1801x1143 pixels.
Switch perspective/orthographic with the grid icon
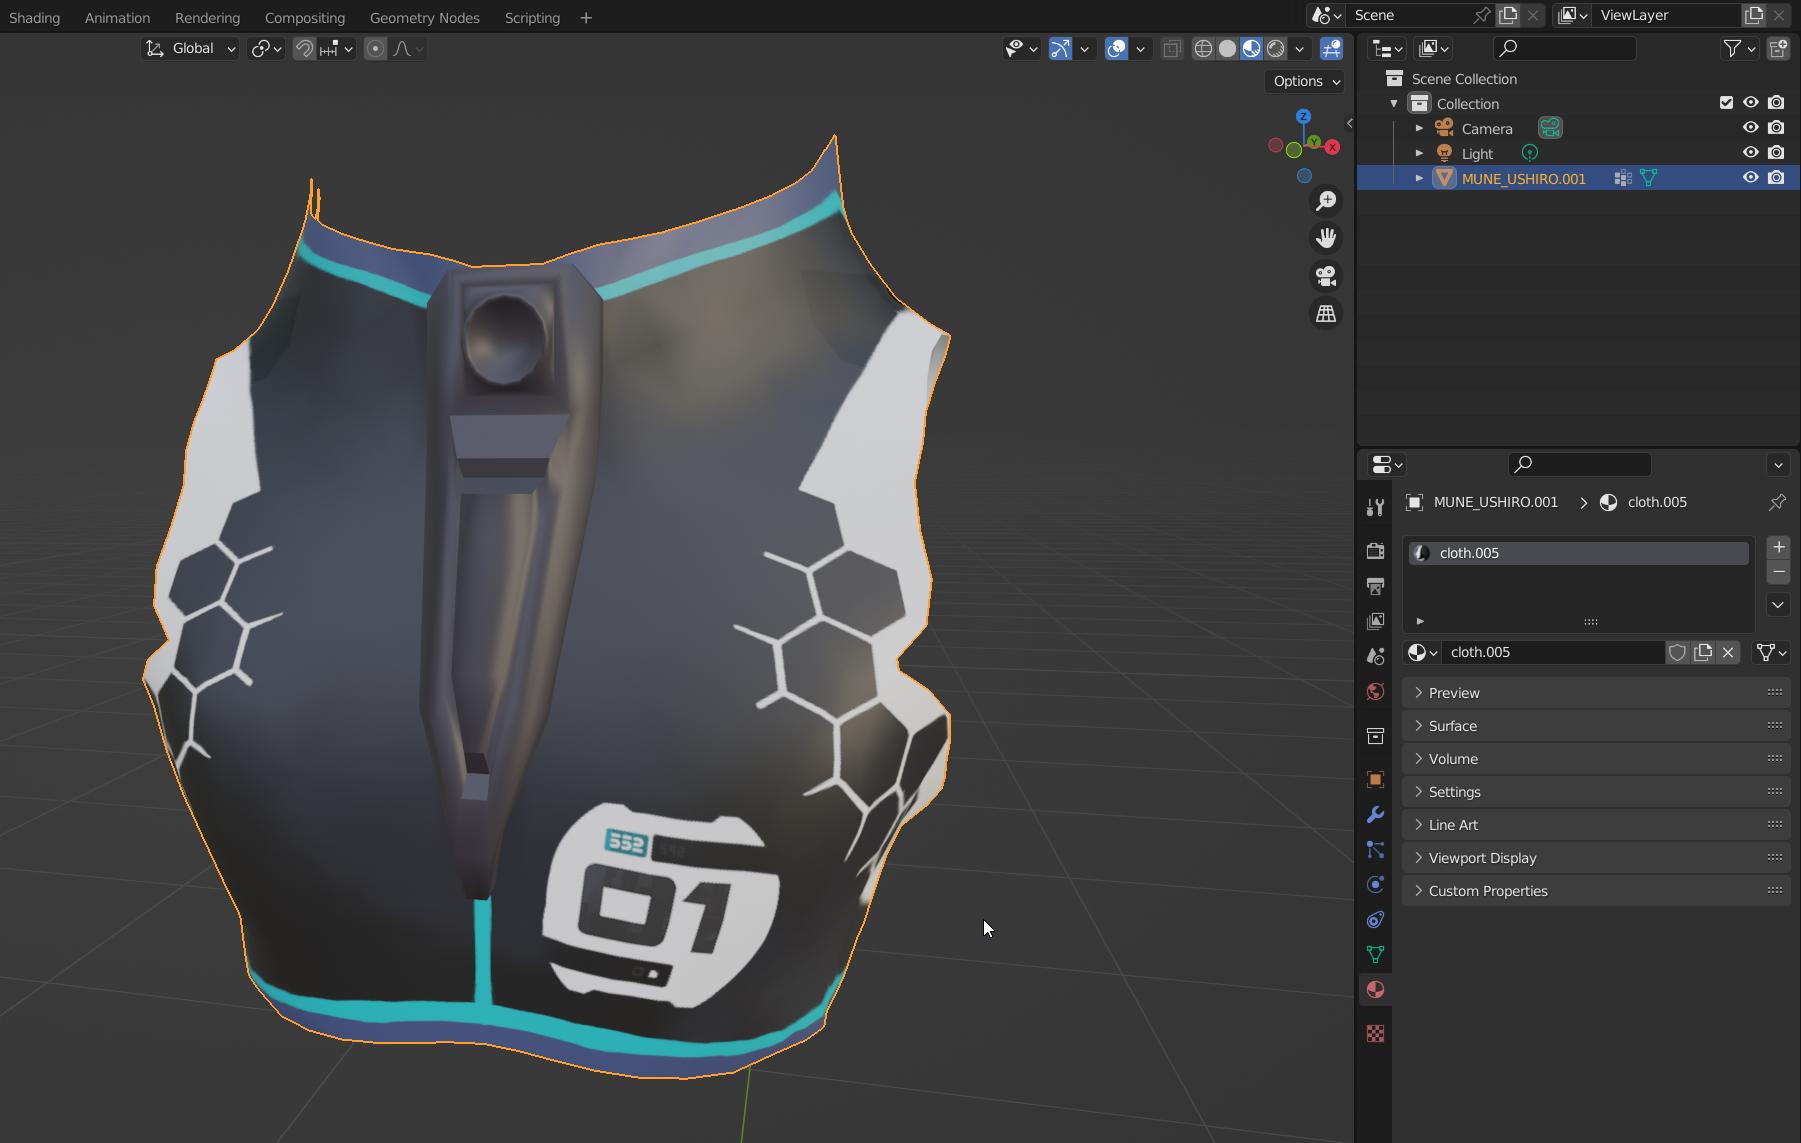coord(1326,314)
